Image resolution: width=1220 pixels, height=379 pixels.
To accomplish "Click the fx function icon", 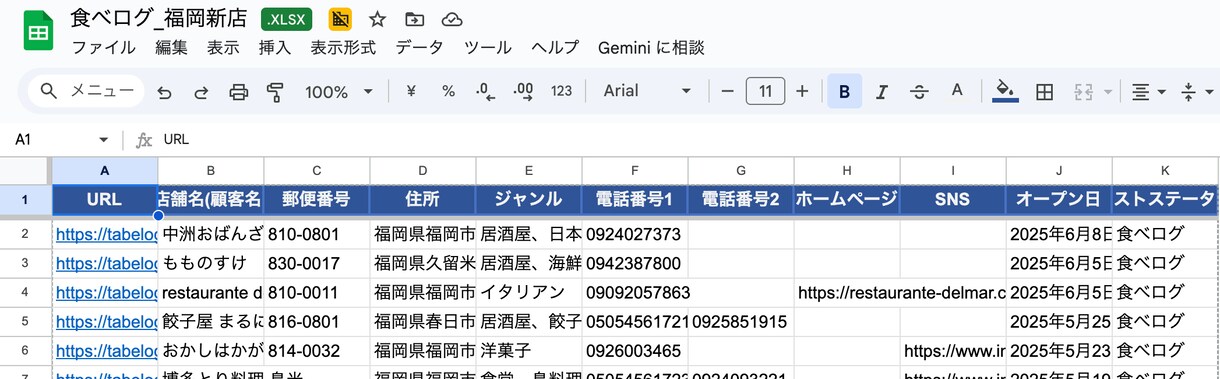I will pyautogui.click(x=144, y=140).
